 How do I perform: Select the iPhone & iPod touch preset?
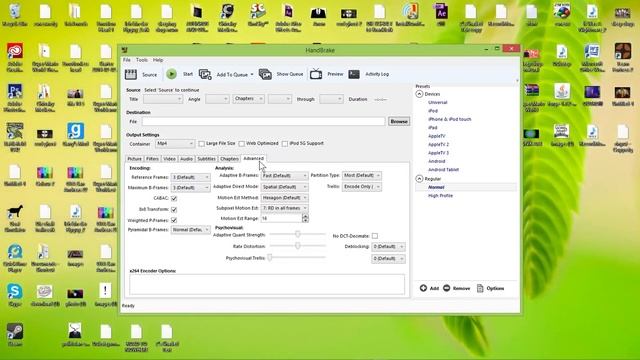click(449, 119)
